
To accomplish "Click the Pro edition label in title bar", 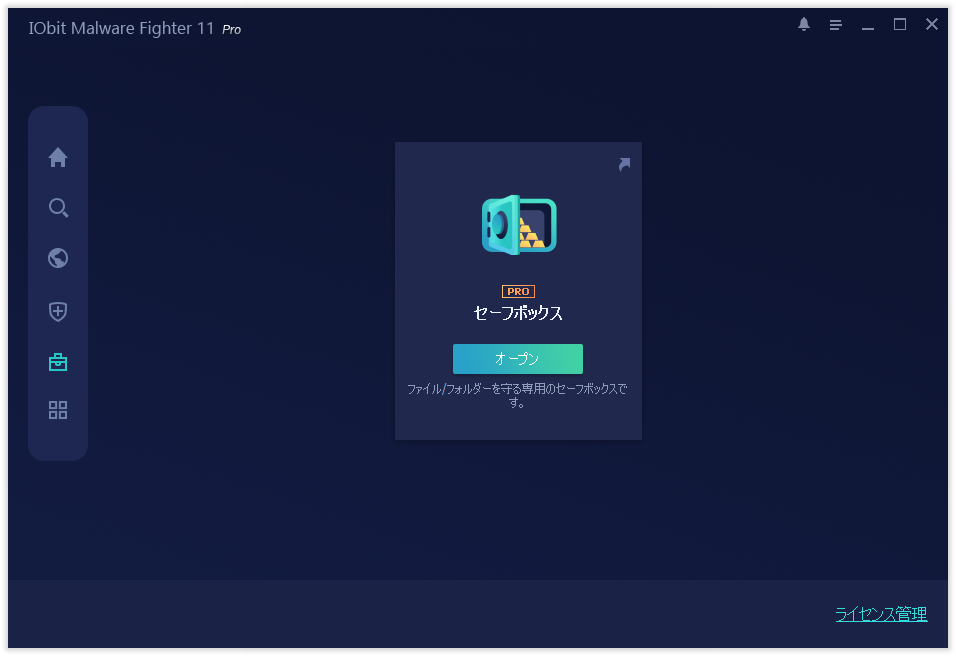I will 231,29.
